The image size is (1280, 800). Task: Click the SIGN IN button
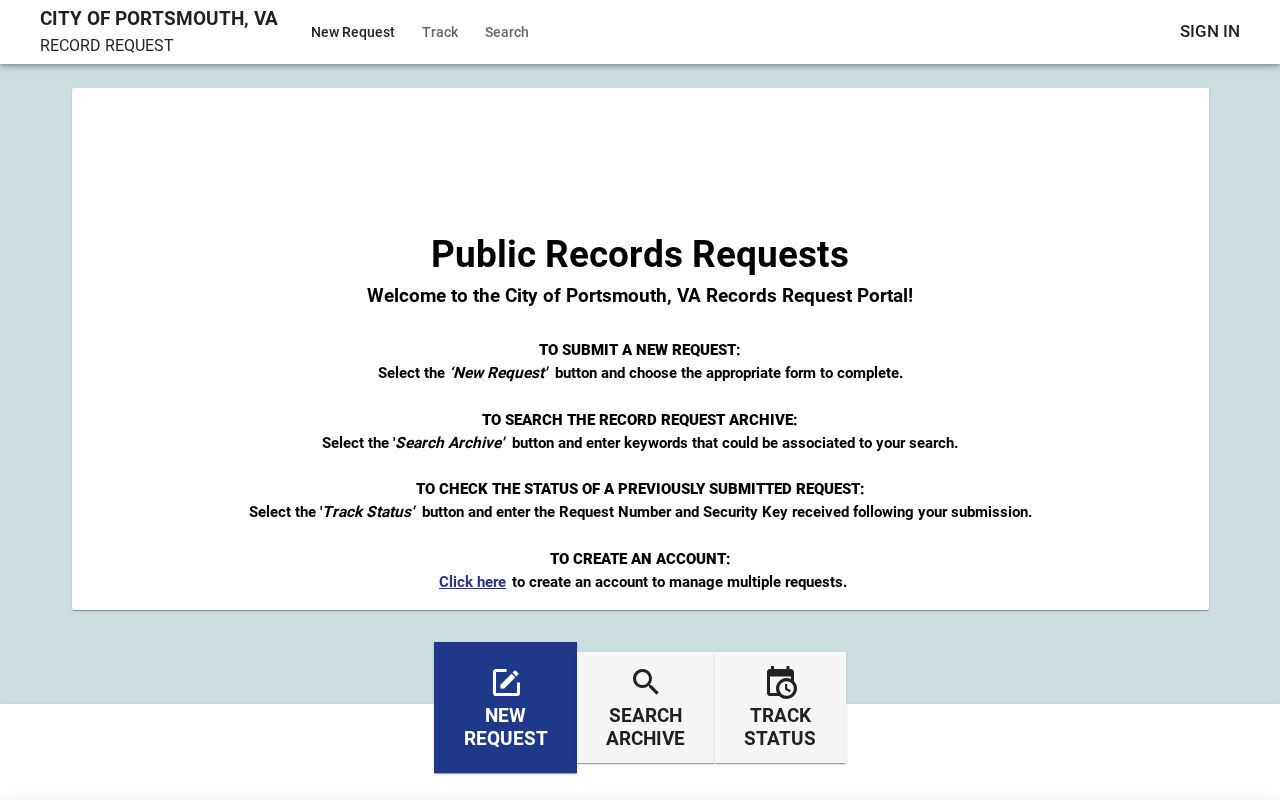[1210, 31]
